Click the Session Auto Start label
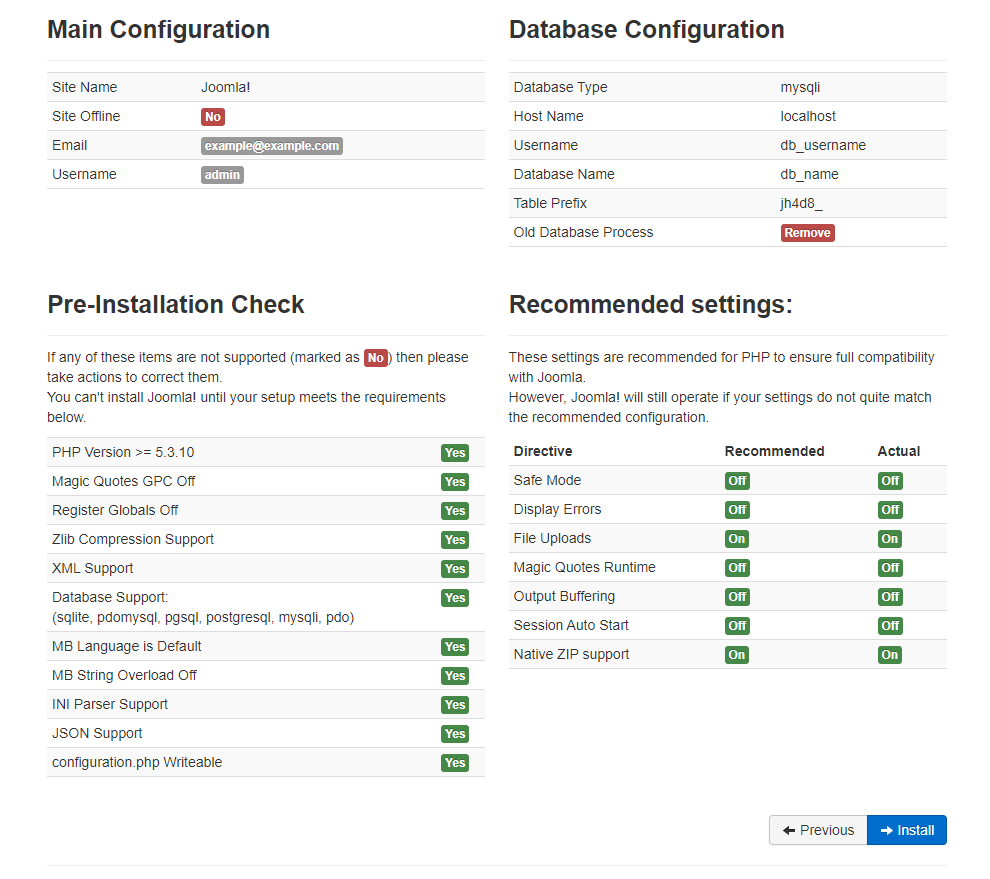Viewport: 990px width, 879px height. [x=571, y=626]
